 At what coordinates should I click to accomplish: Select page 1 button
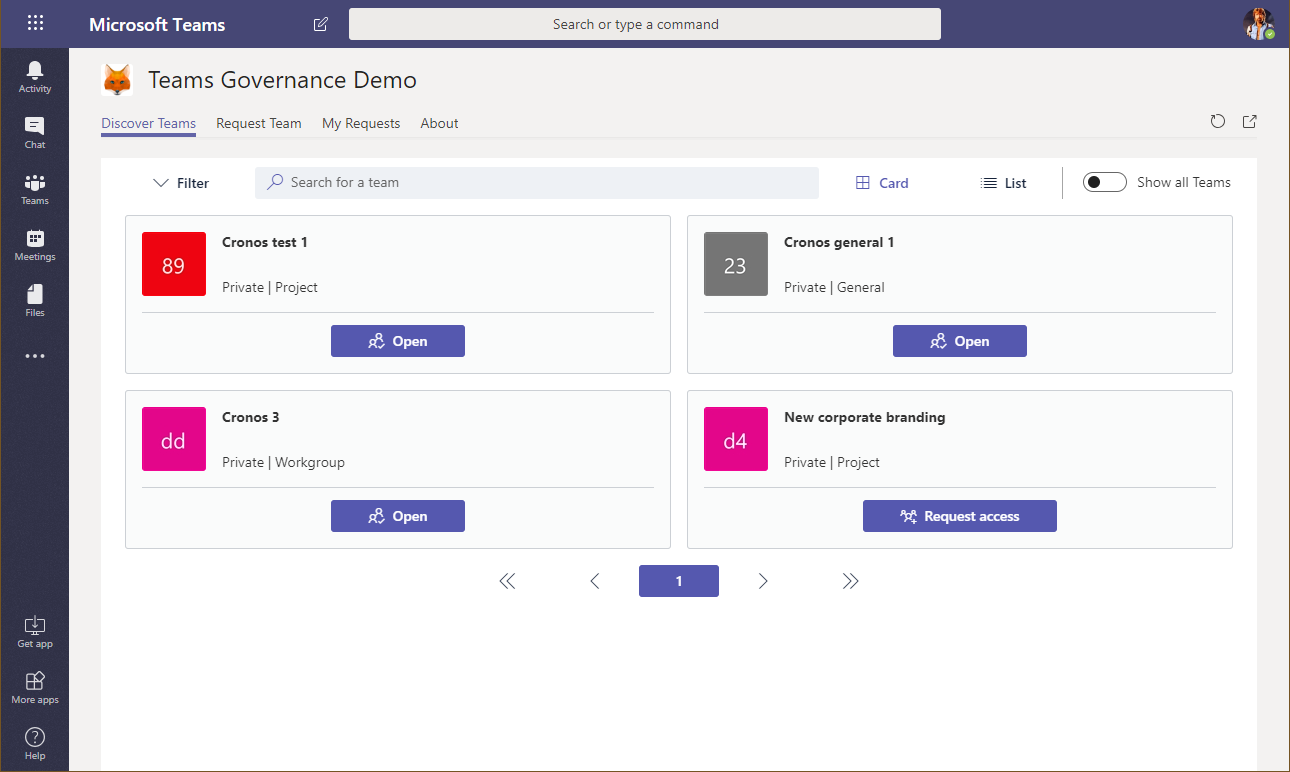tap(679, 581)
